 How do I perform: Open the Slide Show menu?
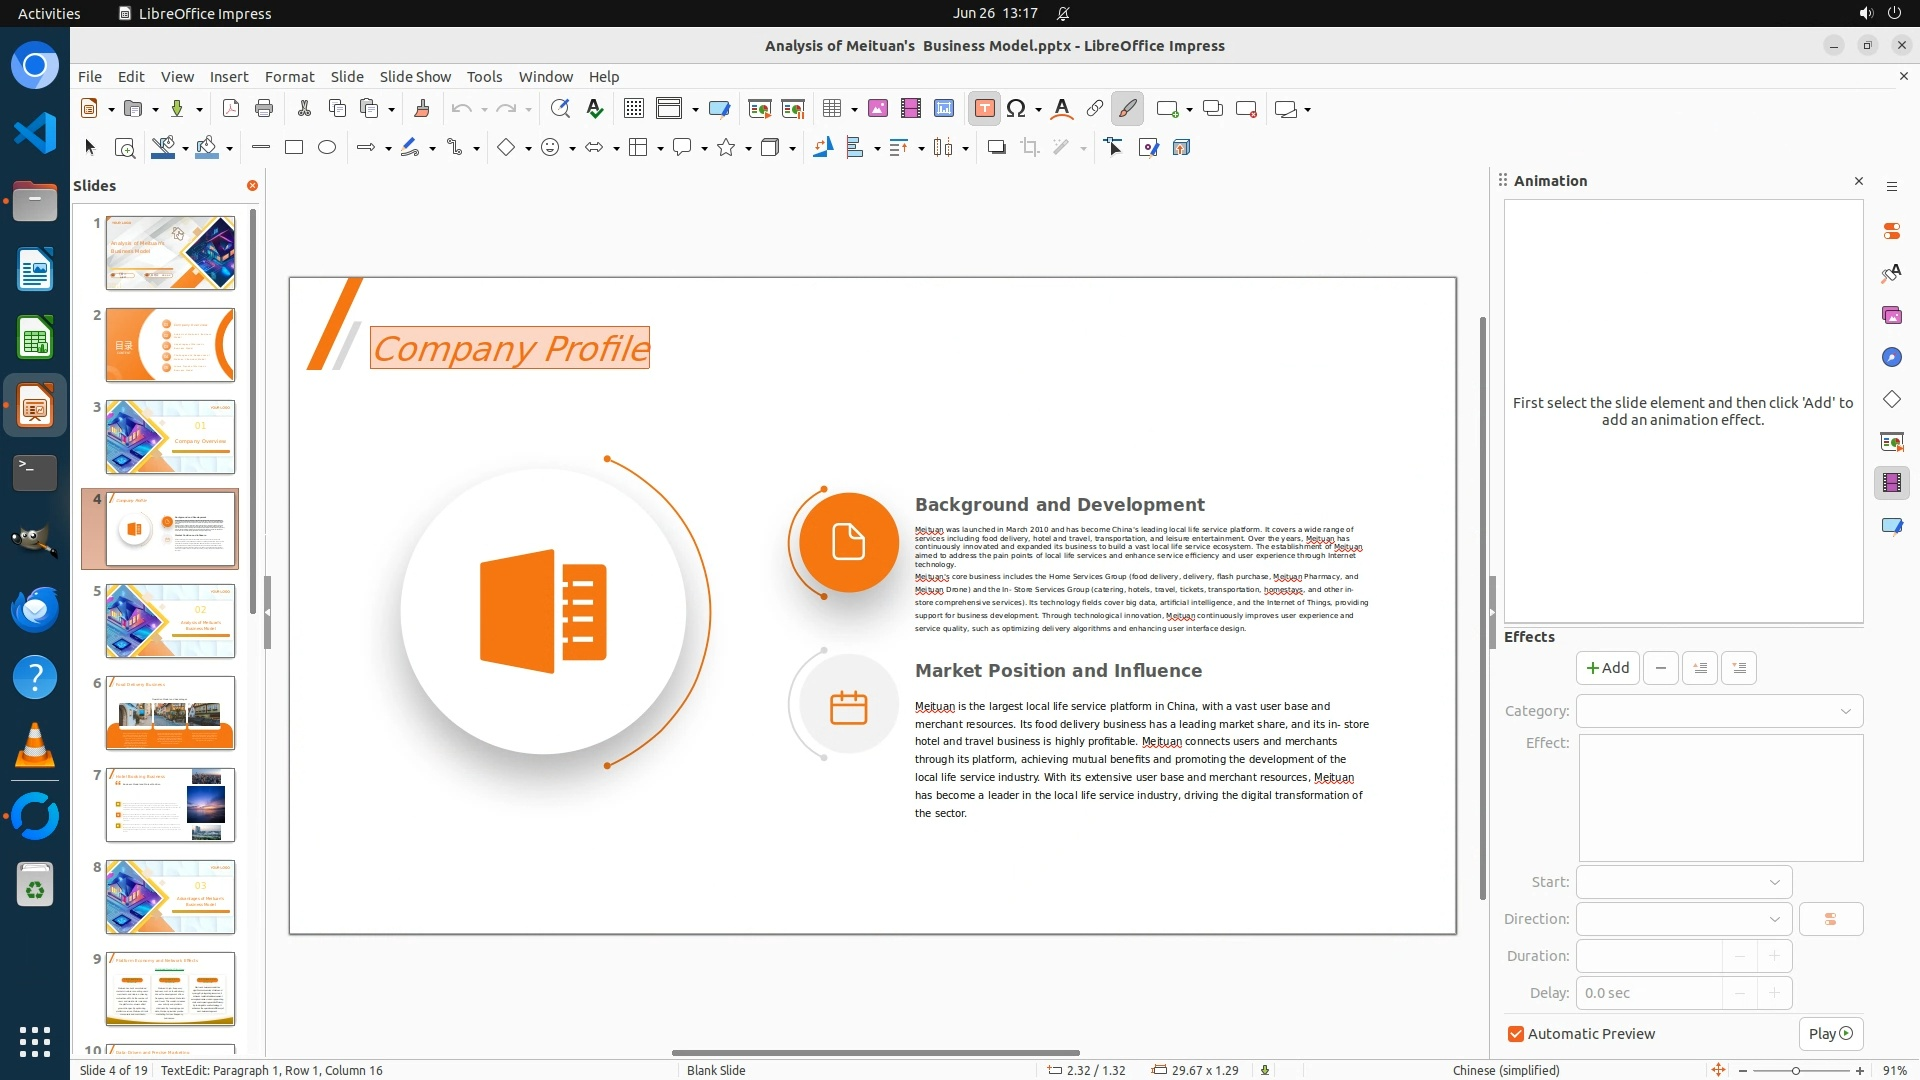point(415,77)
